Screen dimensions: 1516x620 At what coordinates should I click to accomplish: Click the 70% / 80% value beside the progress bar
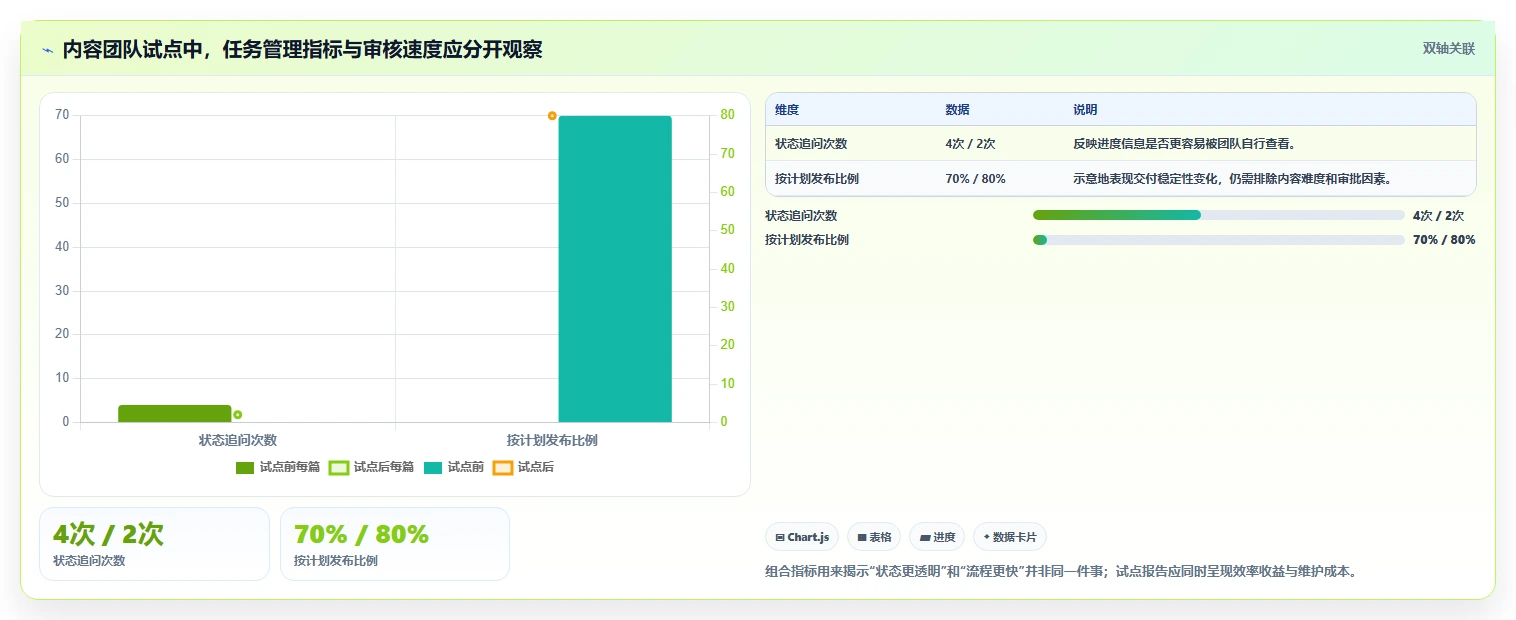click(1444, 240)
